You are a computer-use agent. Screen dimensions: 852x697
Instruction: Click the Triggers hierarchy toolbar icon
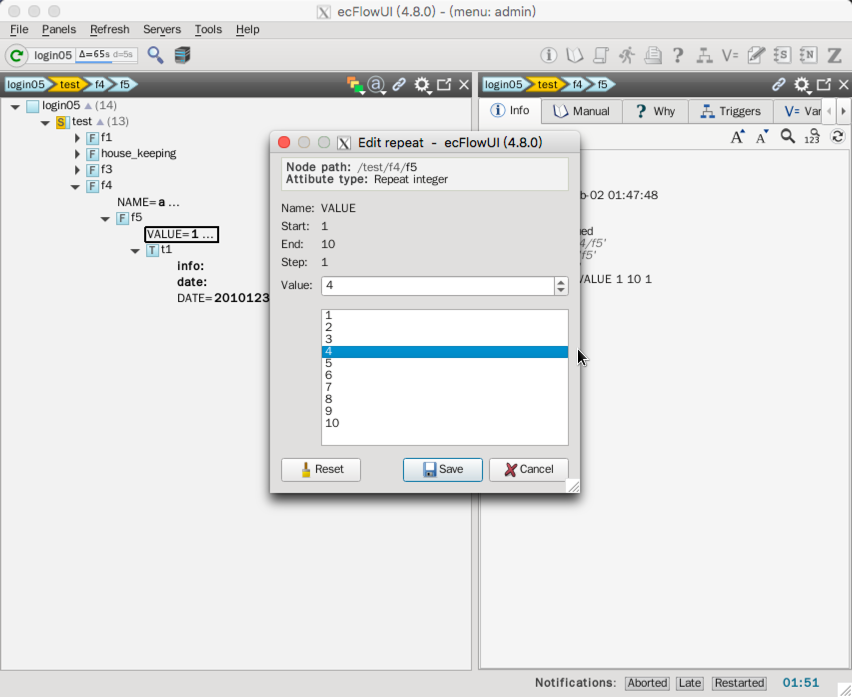coord(704,55)
